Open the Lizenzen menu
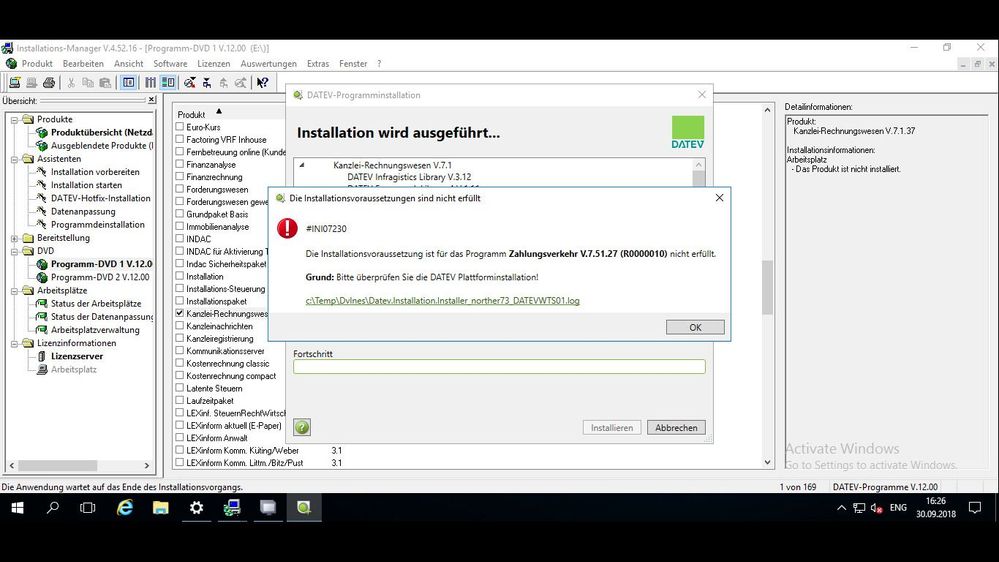This screenshot has height=562, width=999. [213, 64]
